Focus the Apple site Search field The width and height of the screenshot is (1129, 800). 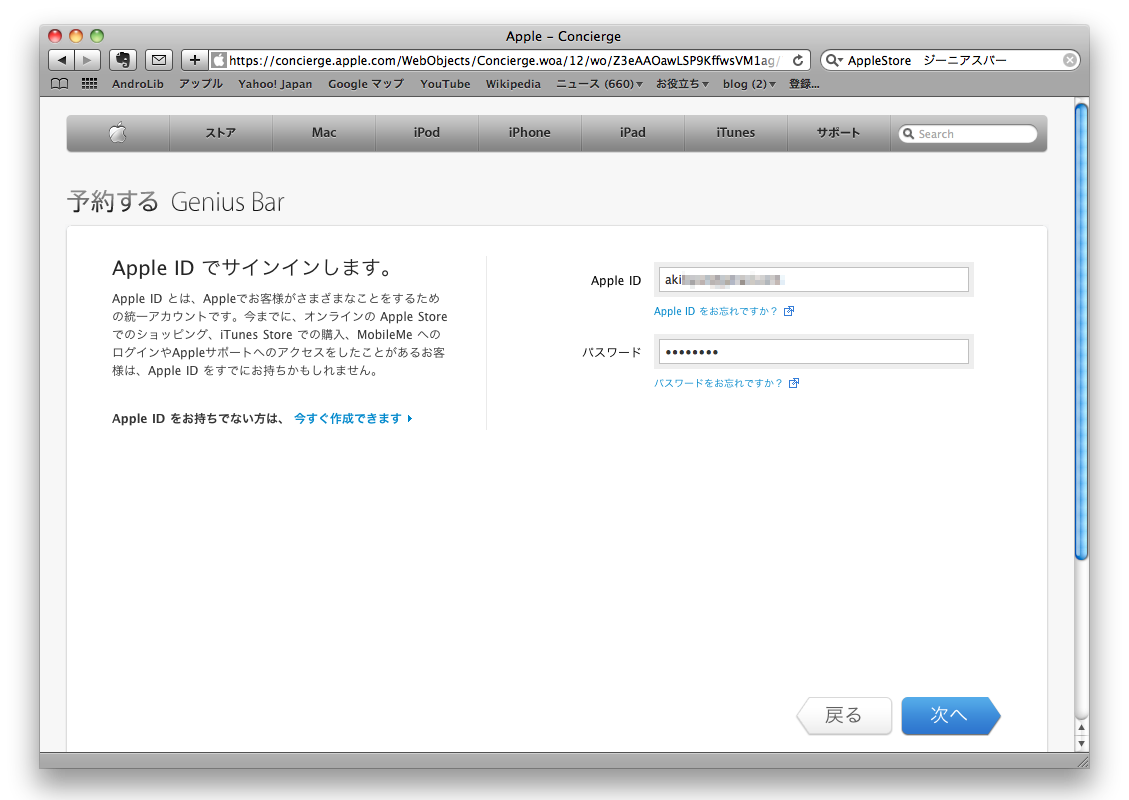pos(968,134)
